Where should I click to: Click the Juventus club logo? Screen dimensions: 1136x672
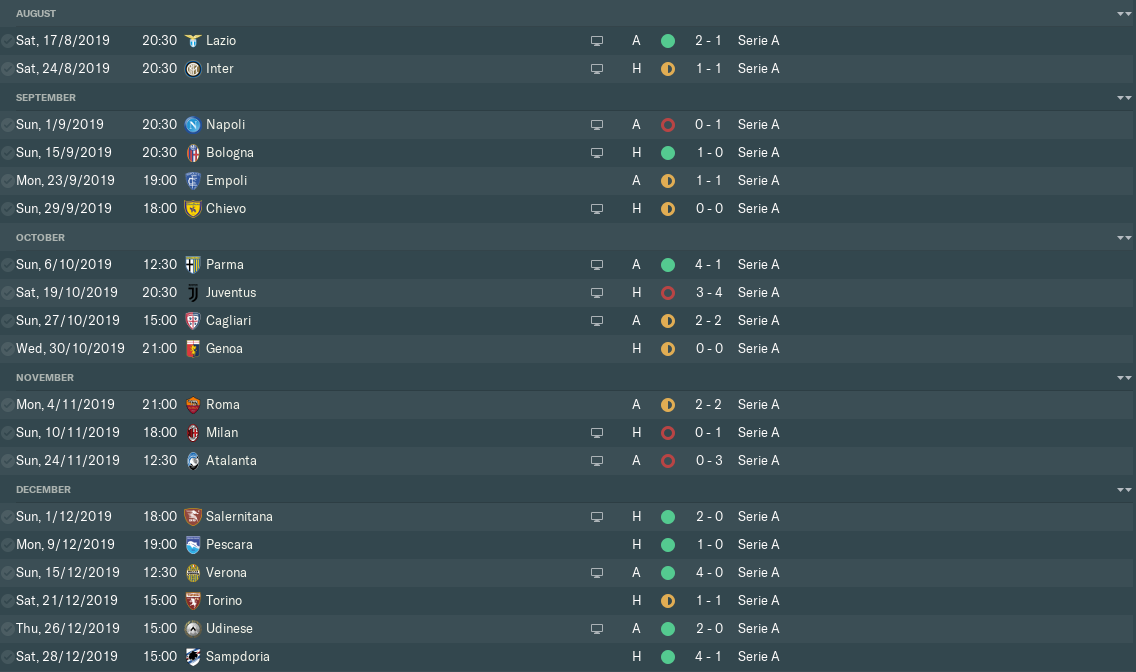coord(193,293)
